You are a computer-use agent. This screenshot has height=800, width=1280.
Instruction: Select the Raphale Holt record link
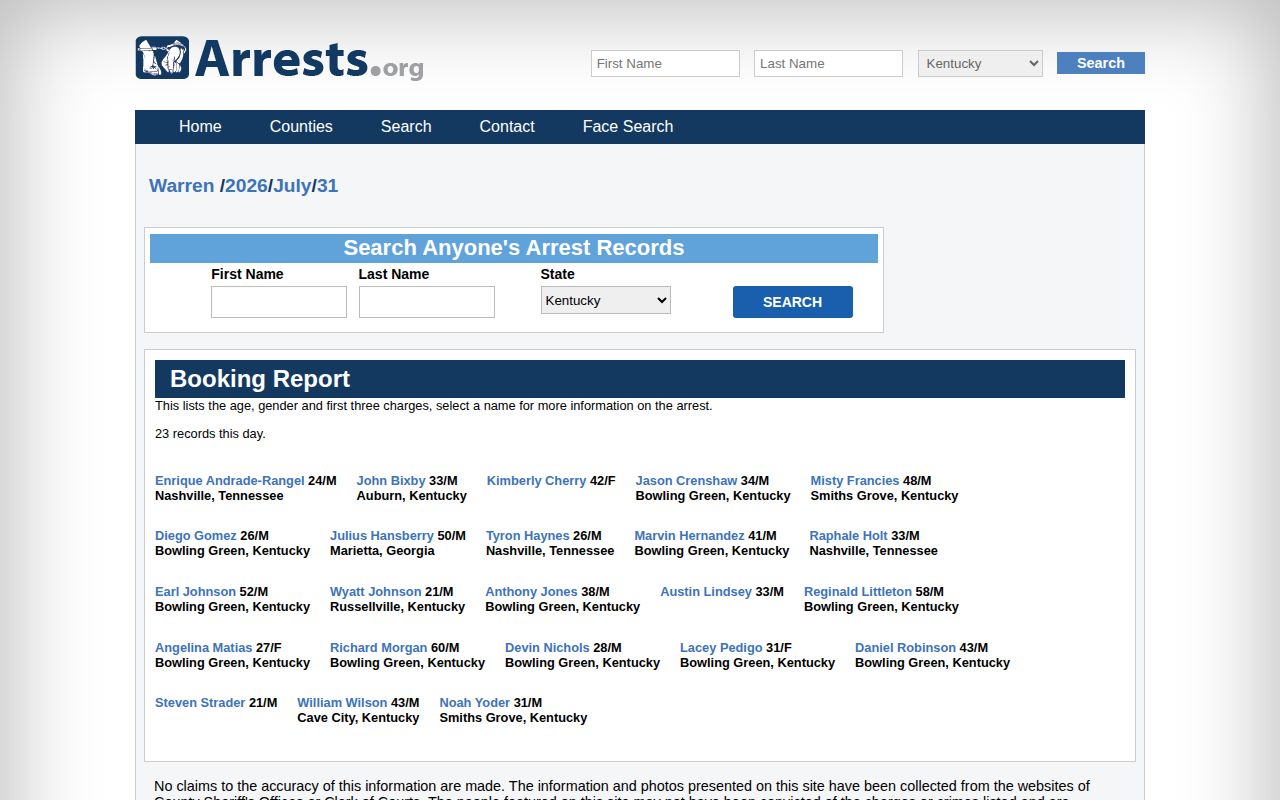[849, 536]
